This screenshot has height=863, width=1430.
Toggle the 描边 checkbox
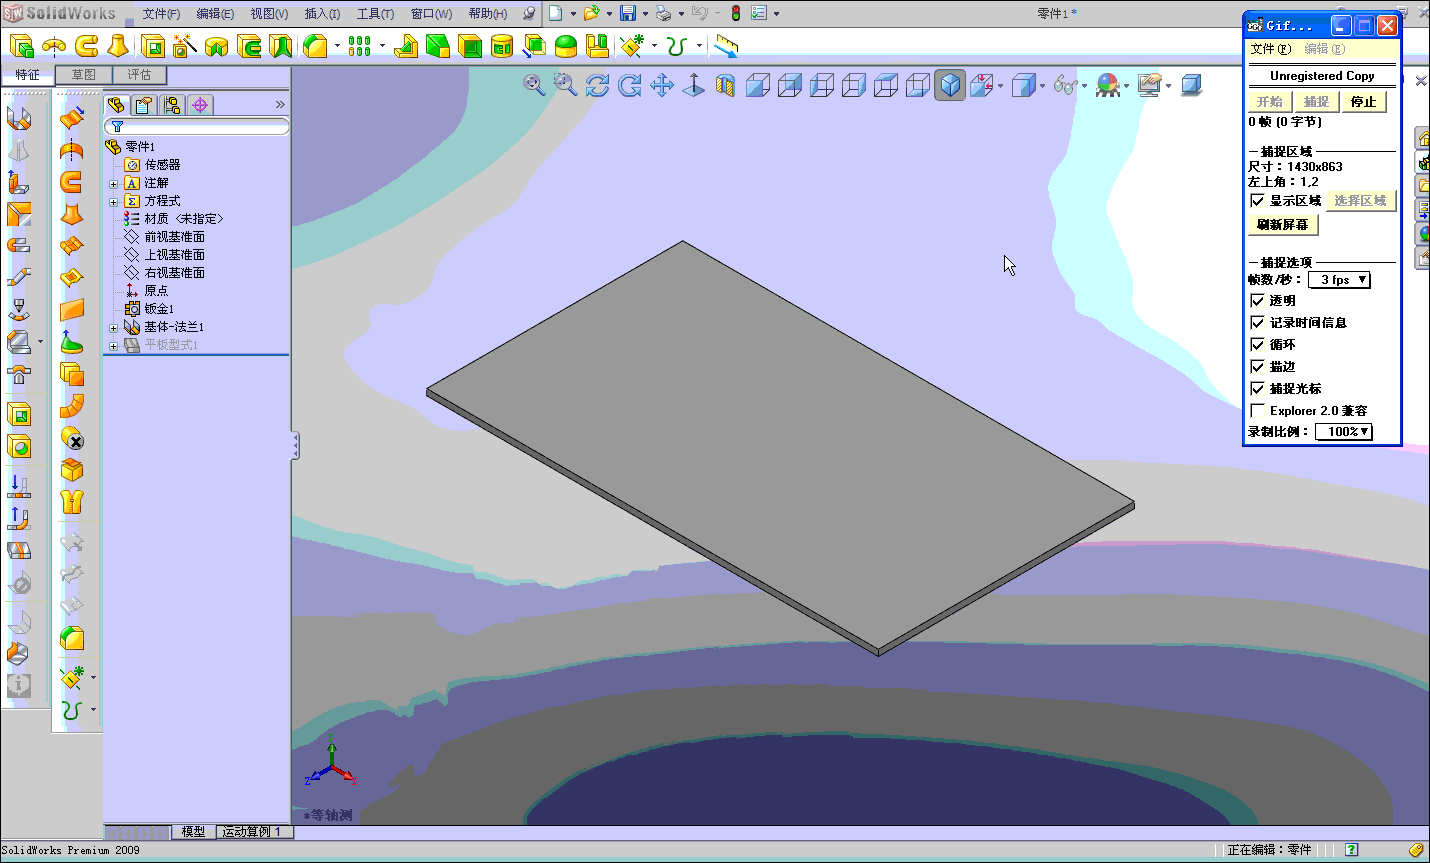(x=1258, y=366)
